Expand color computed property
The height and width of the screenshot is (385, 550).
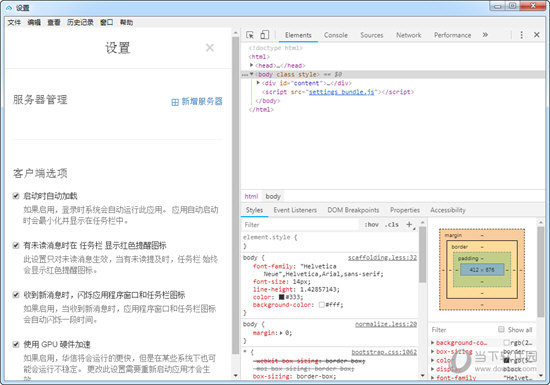(x=432, y=360)
